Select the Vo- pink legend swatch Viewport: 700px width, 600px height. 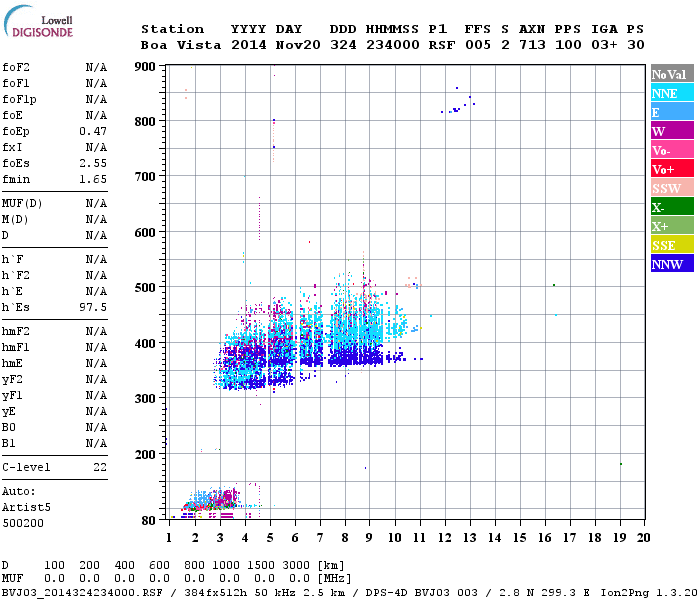(x=672, y=150)
